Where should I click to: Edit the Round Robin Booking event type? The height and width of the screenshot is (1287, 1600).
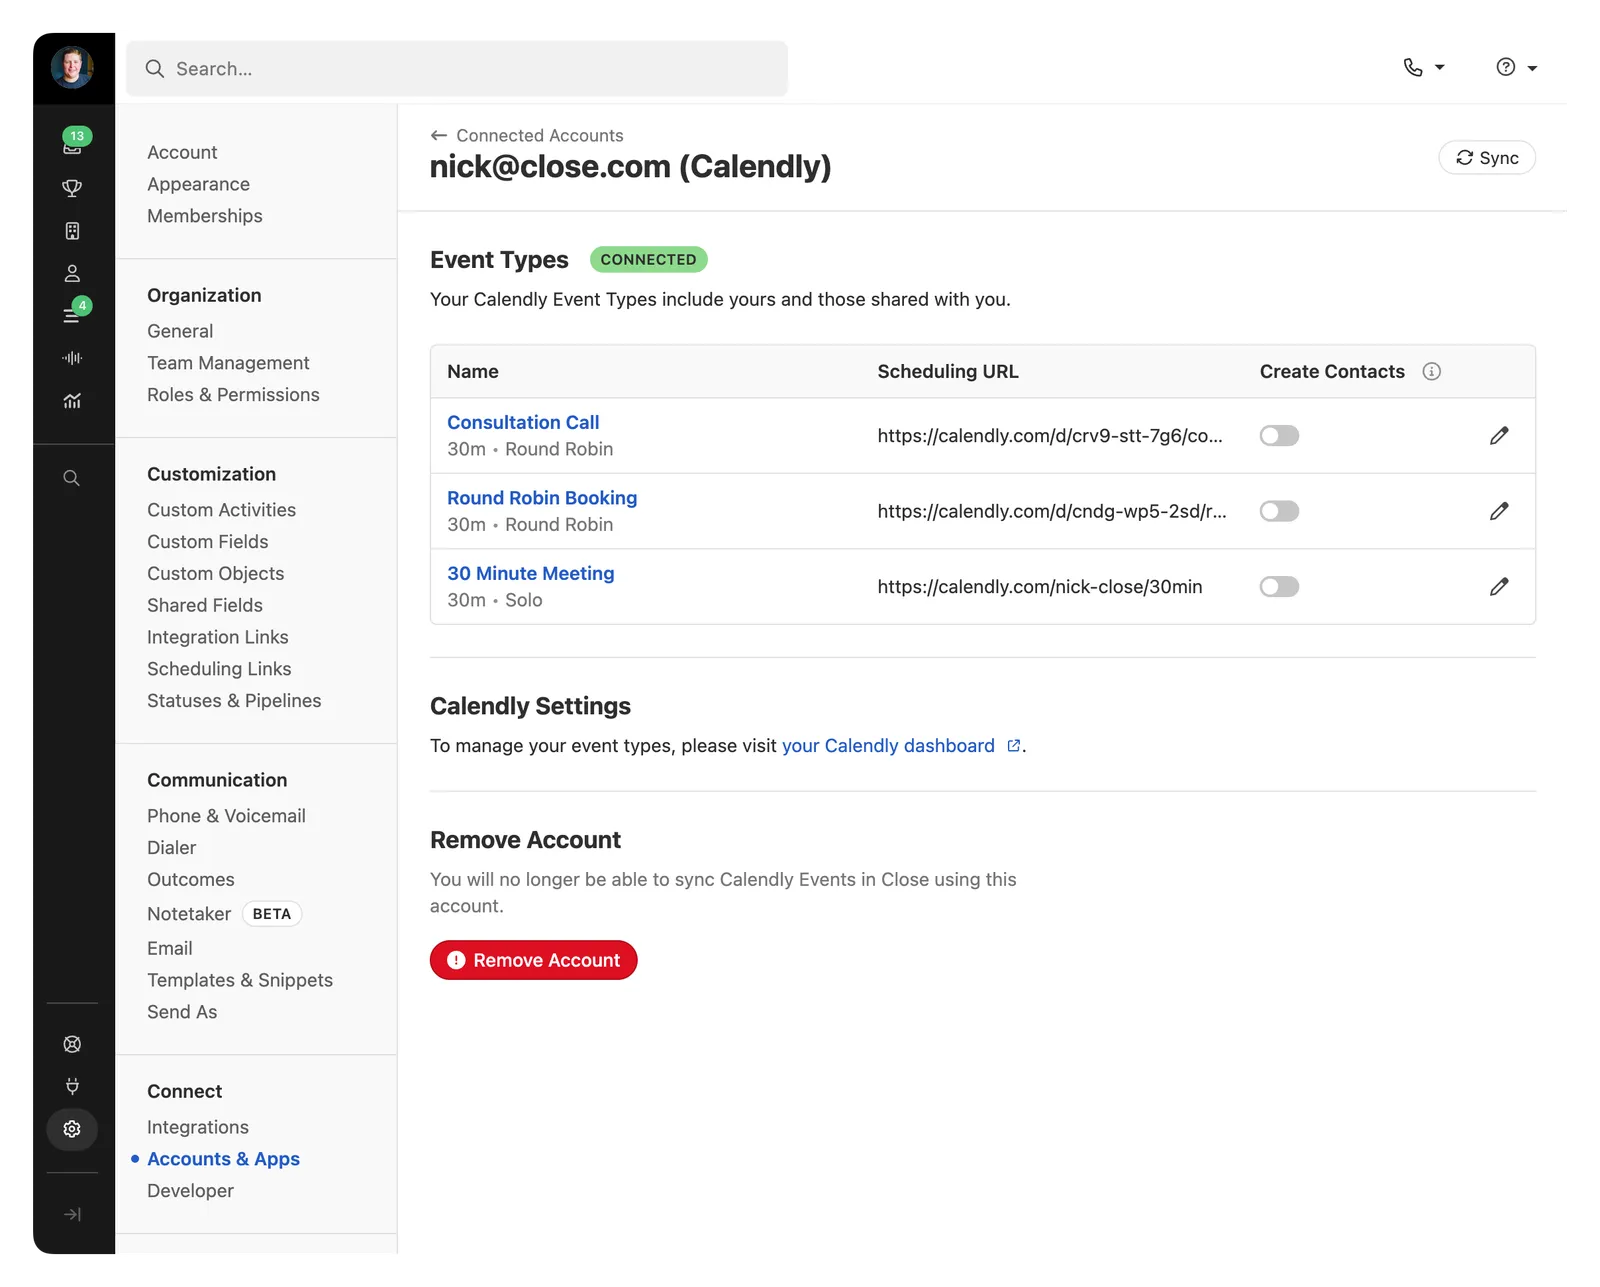1499,511
